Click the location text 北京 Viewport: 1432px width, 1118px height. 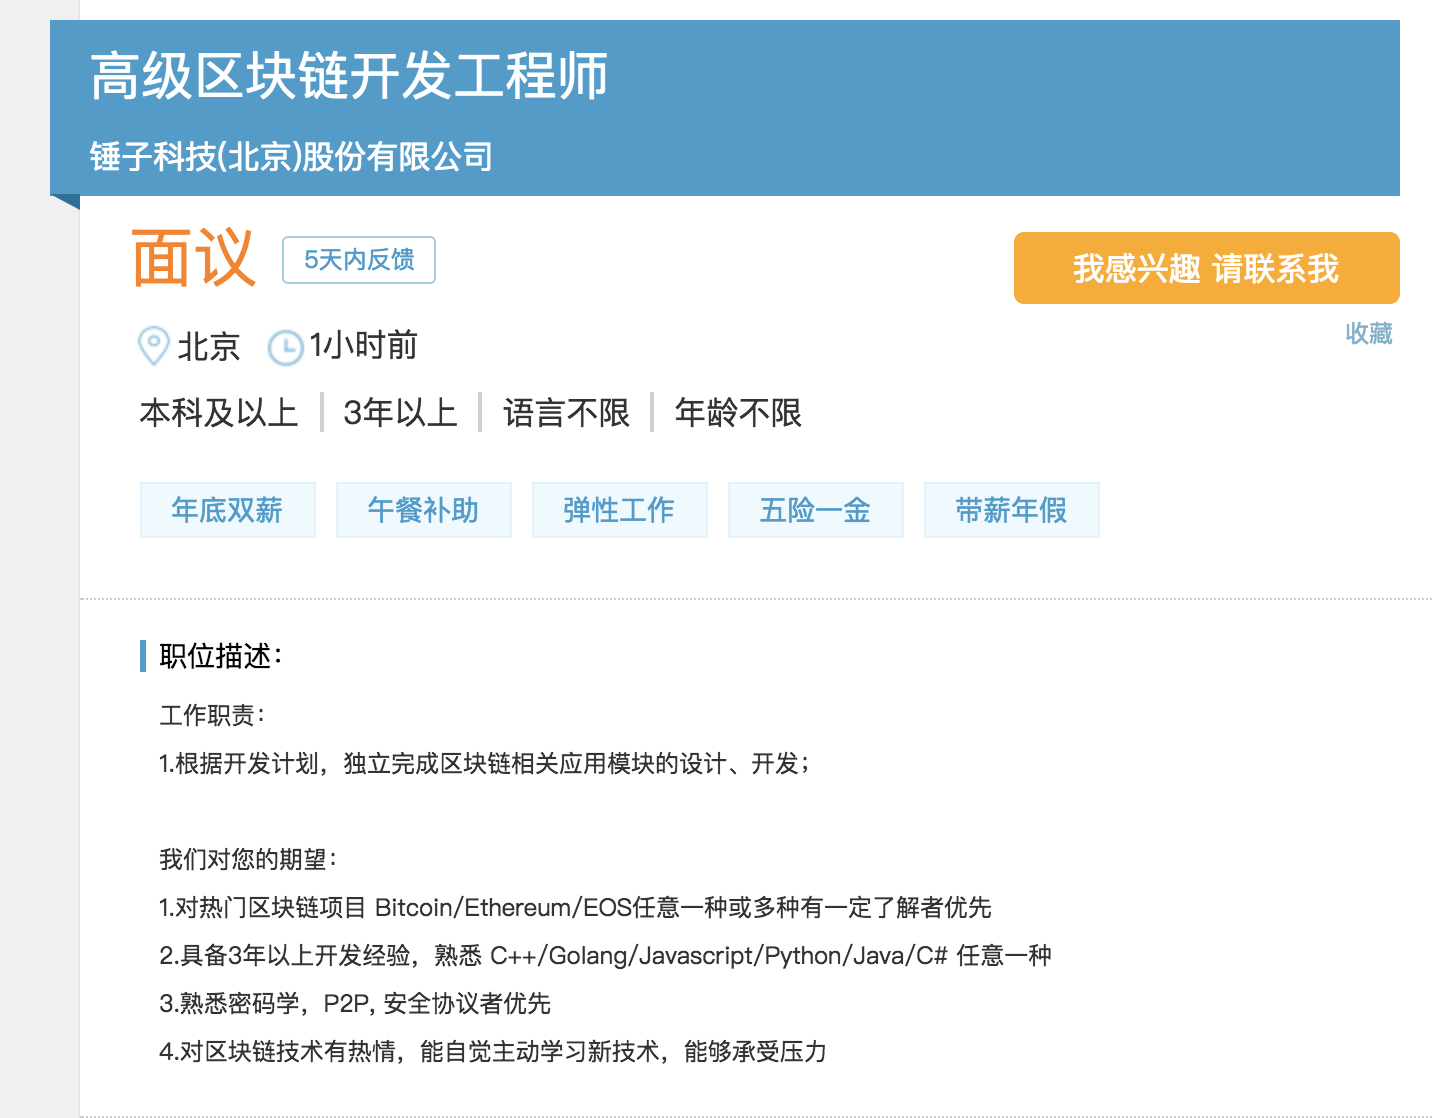209,347
